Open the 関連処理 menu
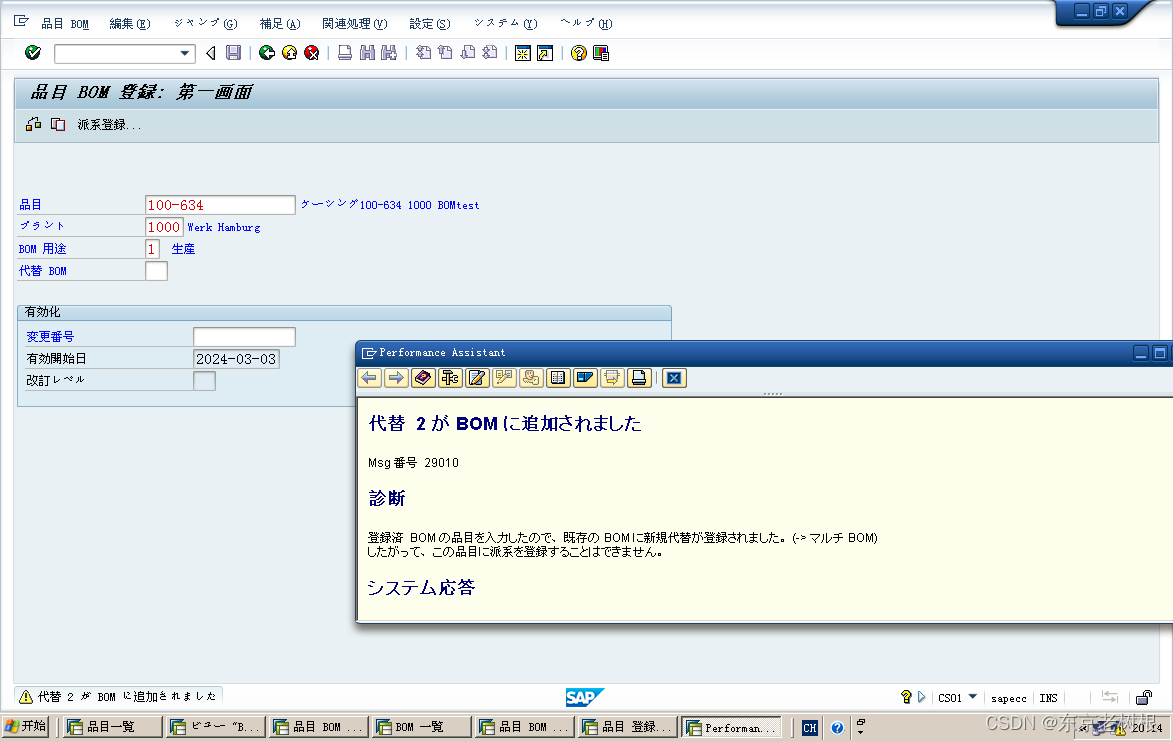Viewport: 1173px width, 742px height. tap(354, 22)
